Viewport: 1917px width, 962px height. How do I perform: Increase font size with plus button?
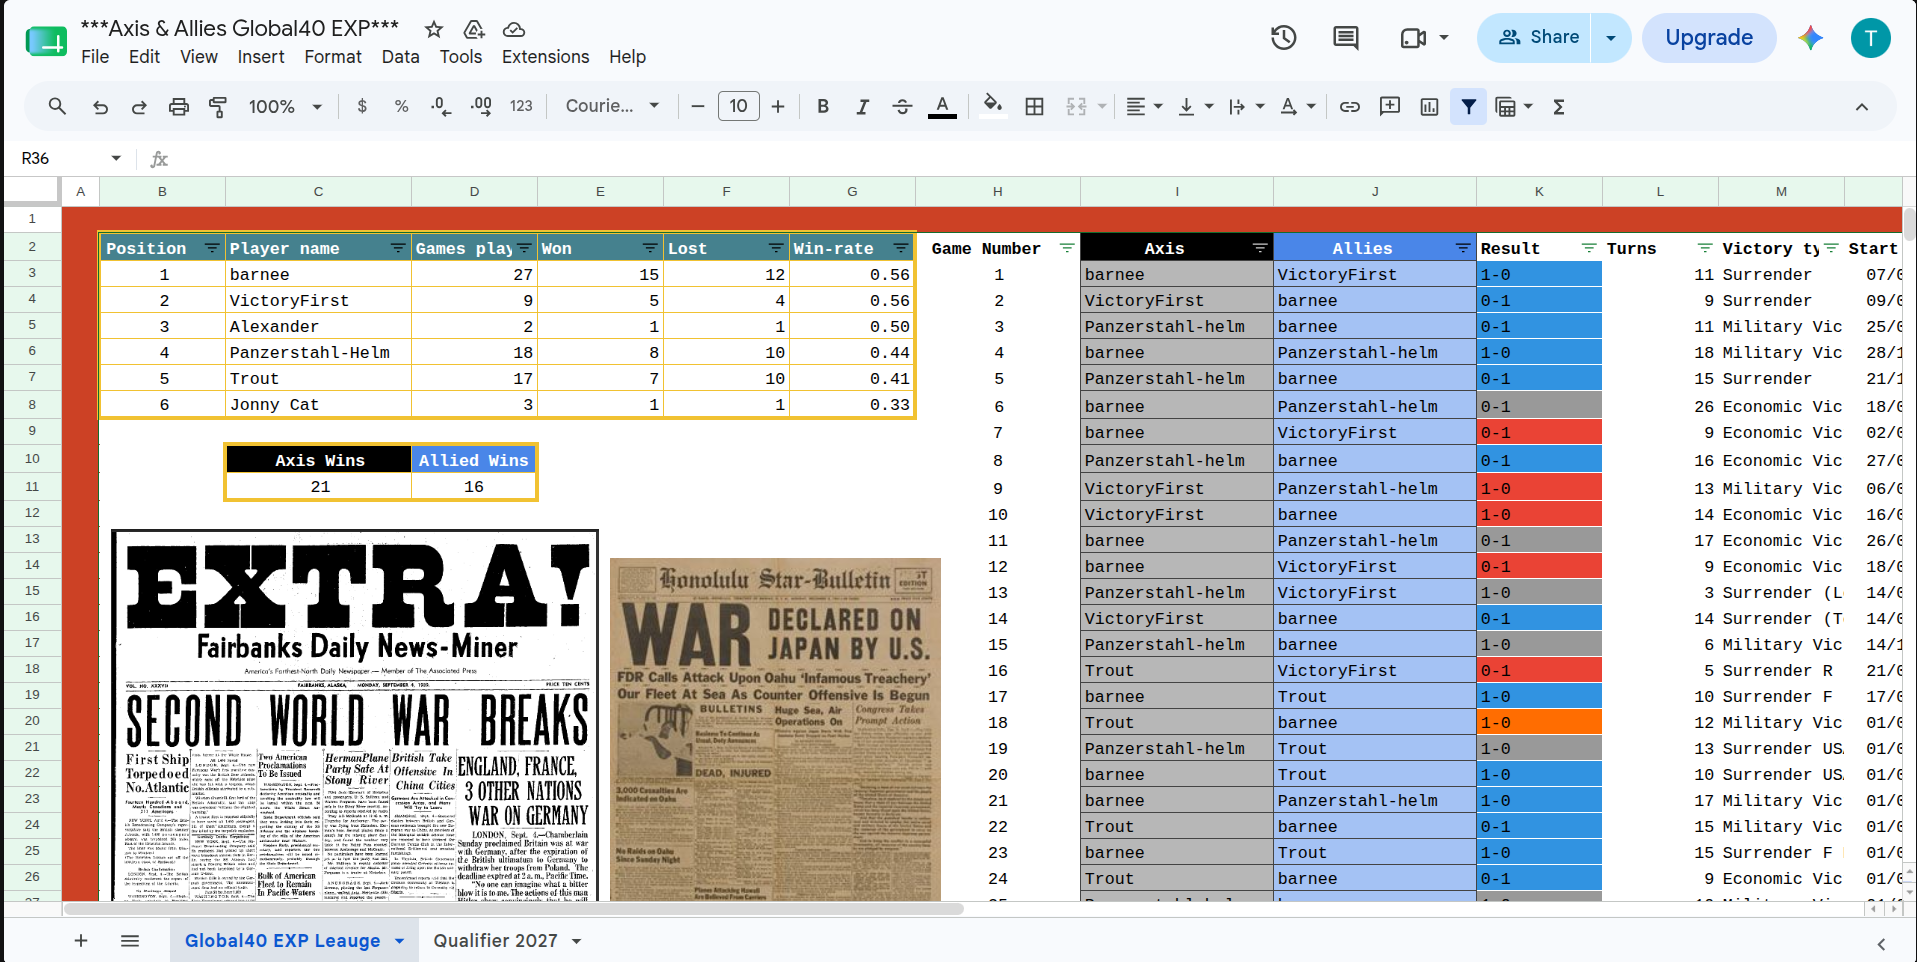click(x=778, y=106)
